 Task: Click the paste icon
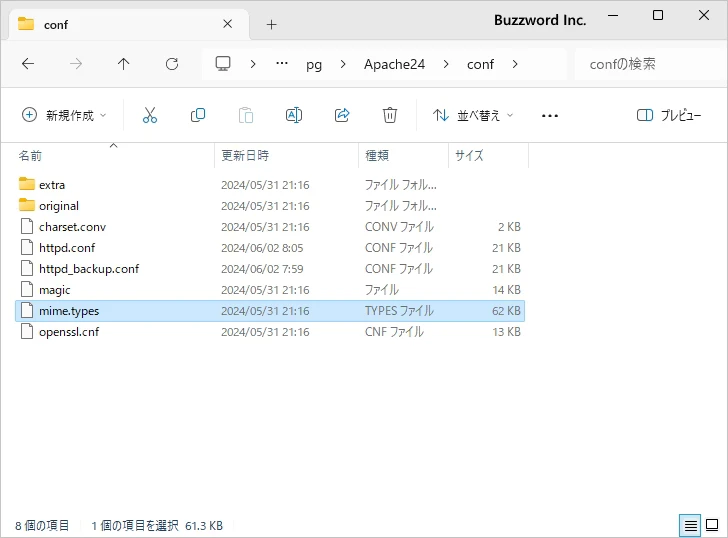(x=246, y=115)
